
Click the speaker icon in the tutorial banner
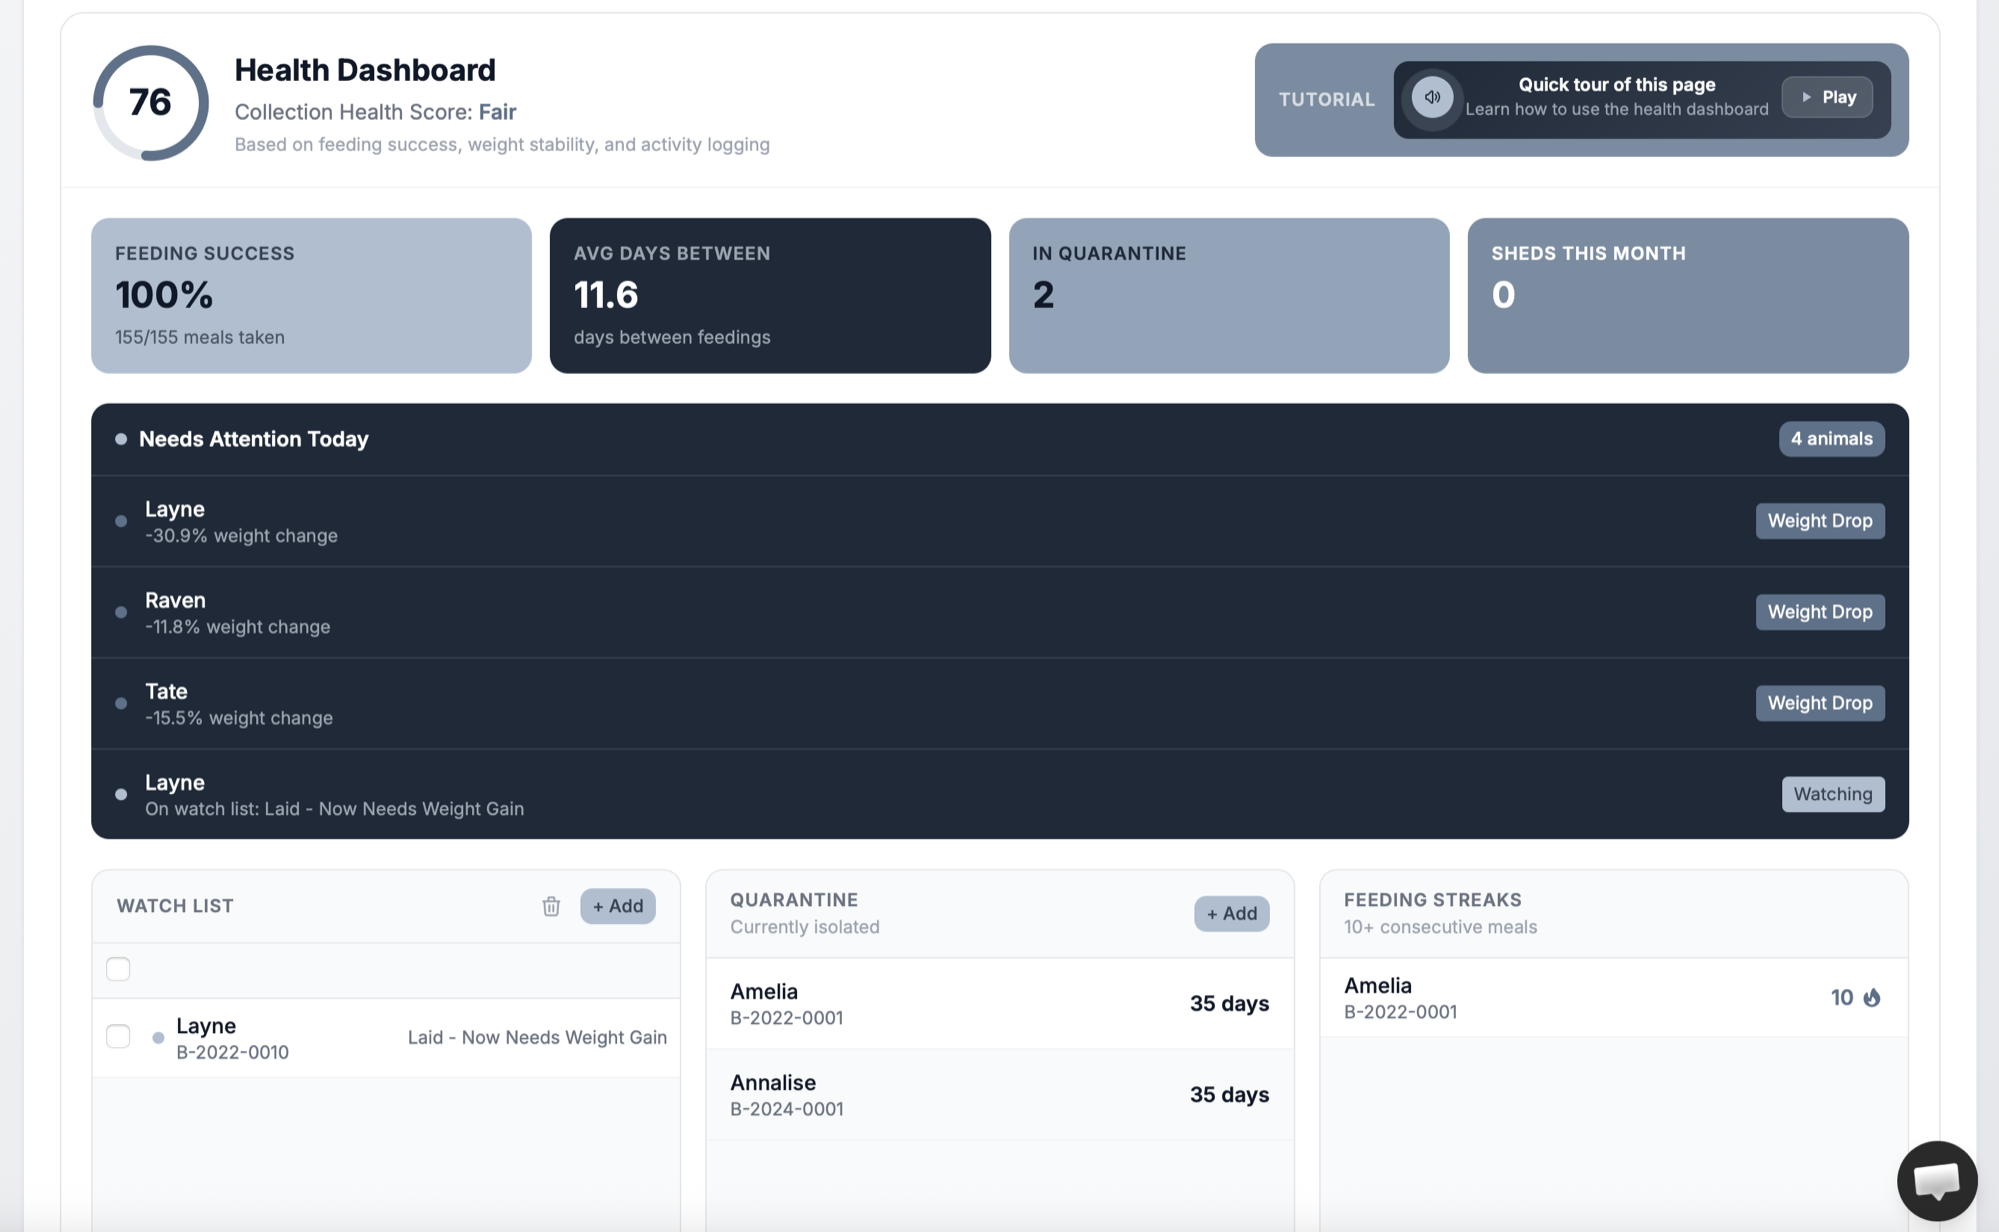pos(1432,97)
